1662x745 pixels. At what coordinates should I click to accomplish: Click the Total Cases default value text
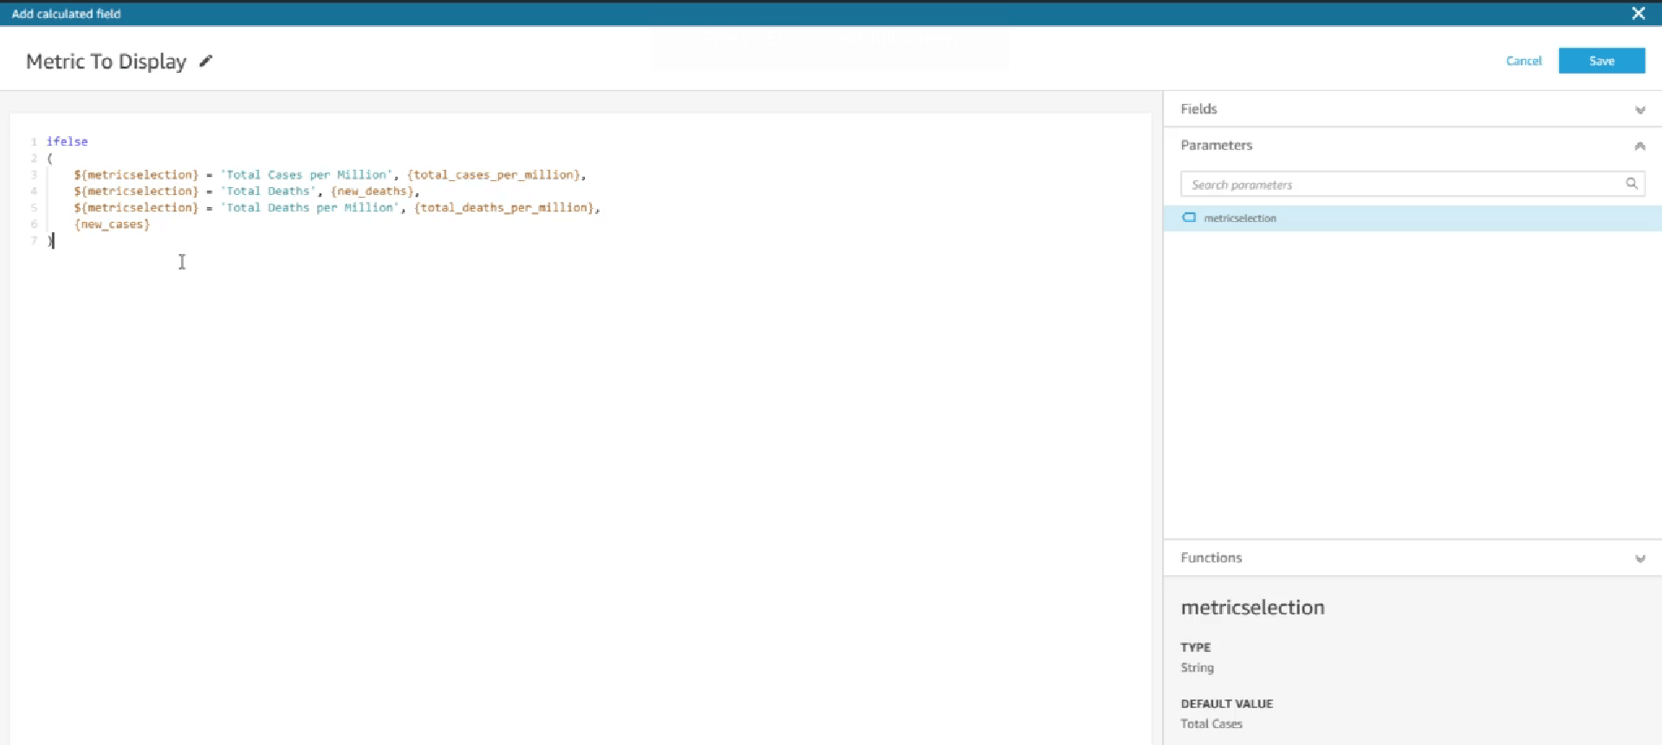[1211, 724]
